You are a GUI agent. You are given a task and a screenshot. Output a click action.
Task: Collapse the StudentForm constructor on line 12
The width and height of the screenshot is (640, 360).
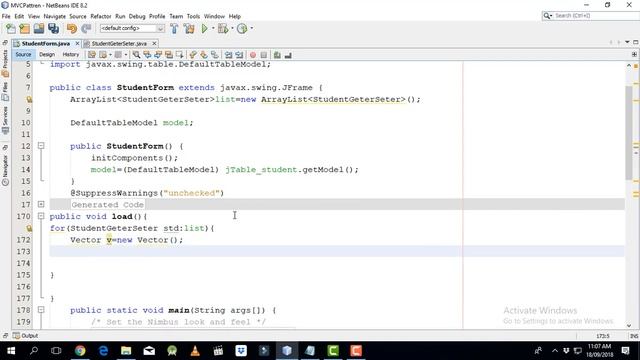[41, 145]
